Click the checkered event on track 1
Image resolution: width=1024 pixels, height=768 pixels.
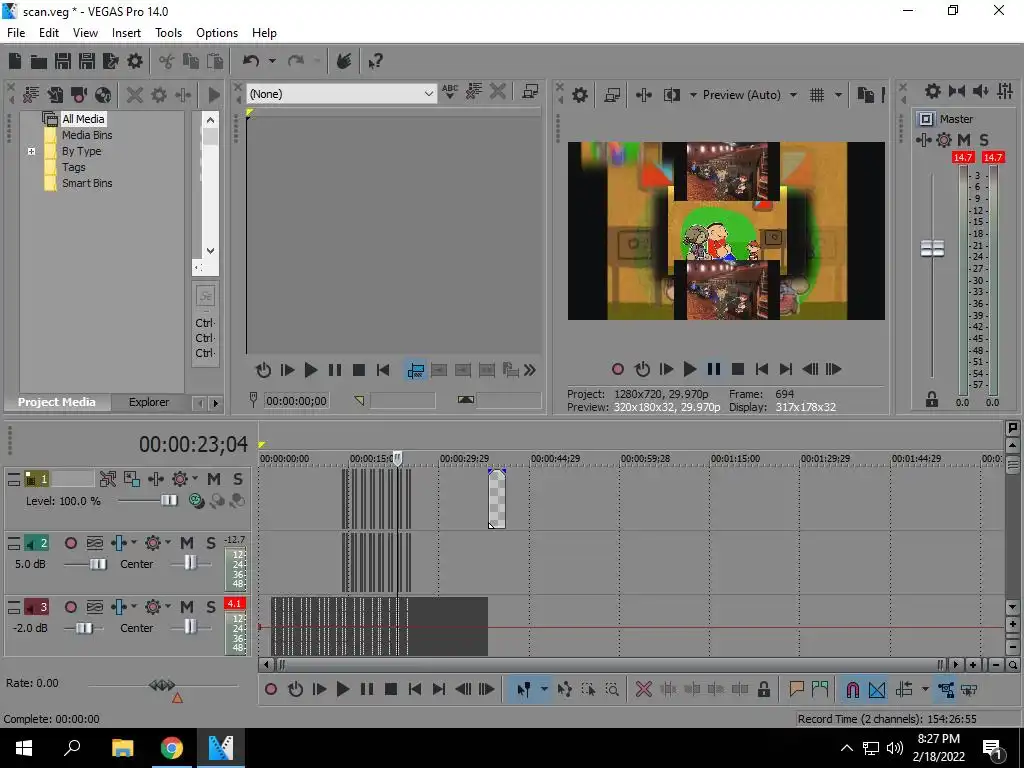[497, 499]
